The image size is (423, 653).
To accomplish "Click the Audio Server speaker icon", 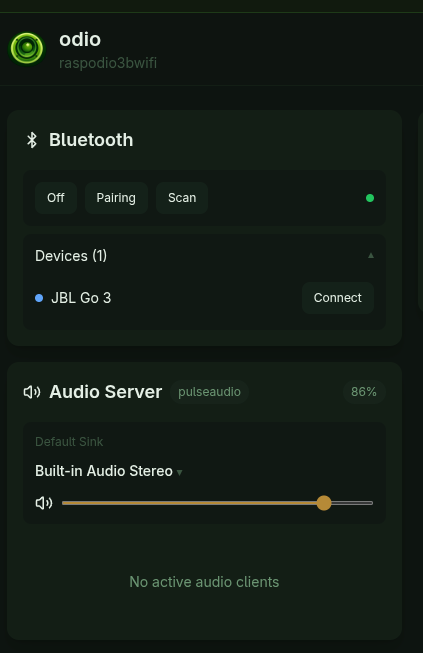I will 32,392.
